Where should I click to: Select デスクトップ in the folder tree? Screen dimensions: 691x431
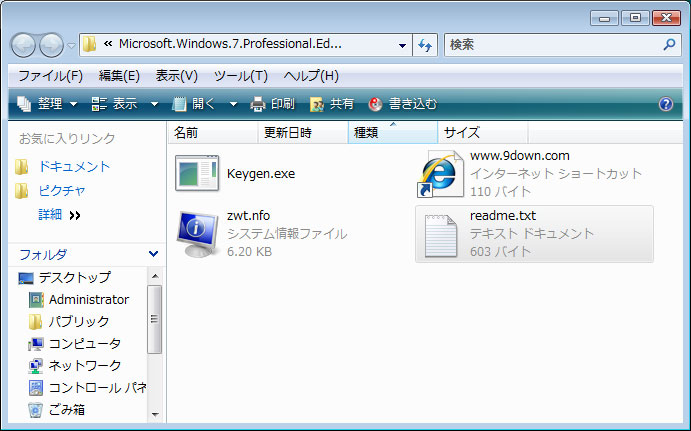pyautogui.click(x=74, y=277)
